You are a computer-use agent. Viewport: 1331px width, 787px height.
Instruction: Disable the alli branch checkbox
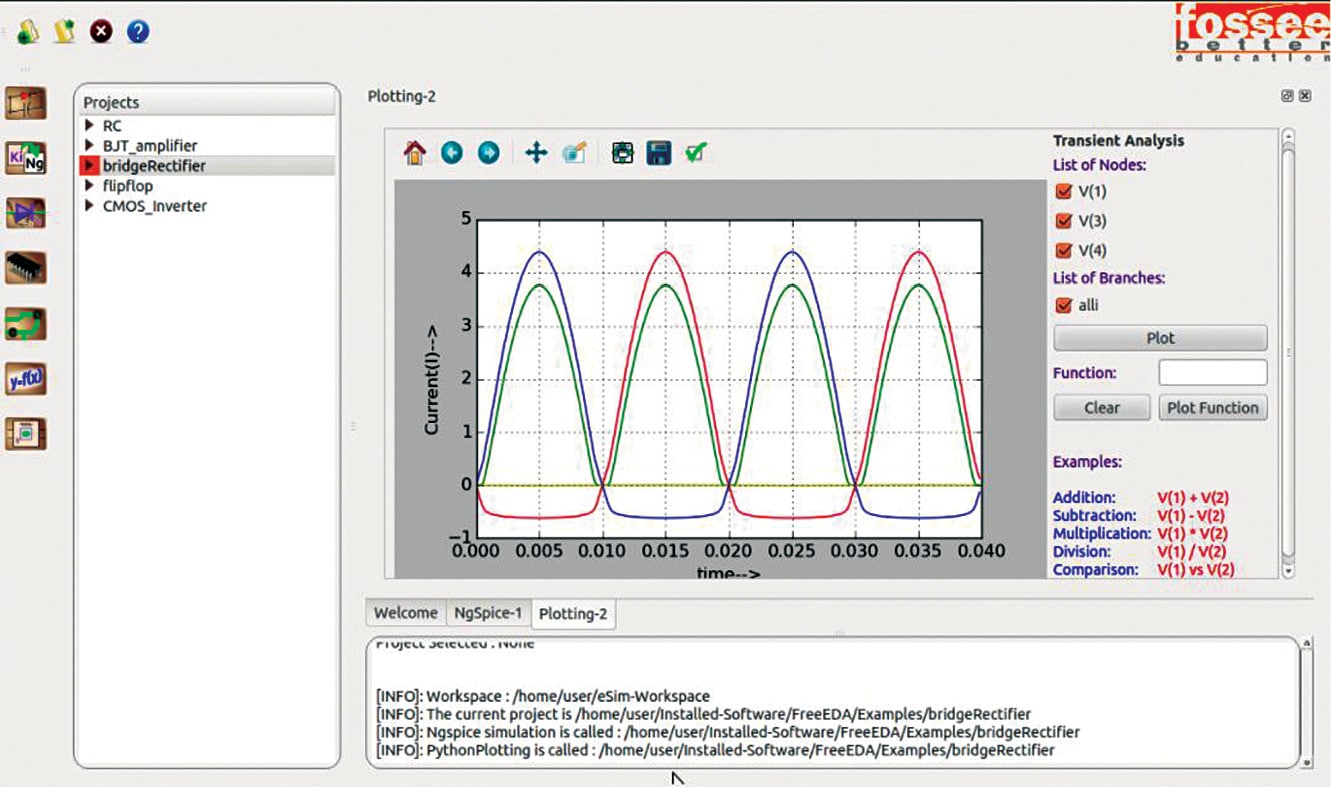pos(1064,305)
